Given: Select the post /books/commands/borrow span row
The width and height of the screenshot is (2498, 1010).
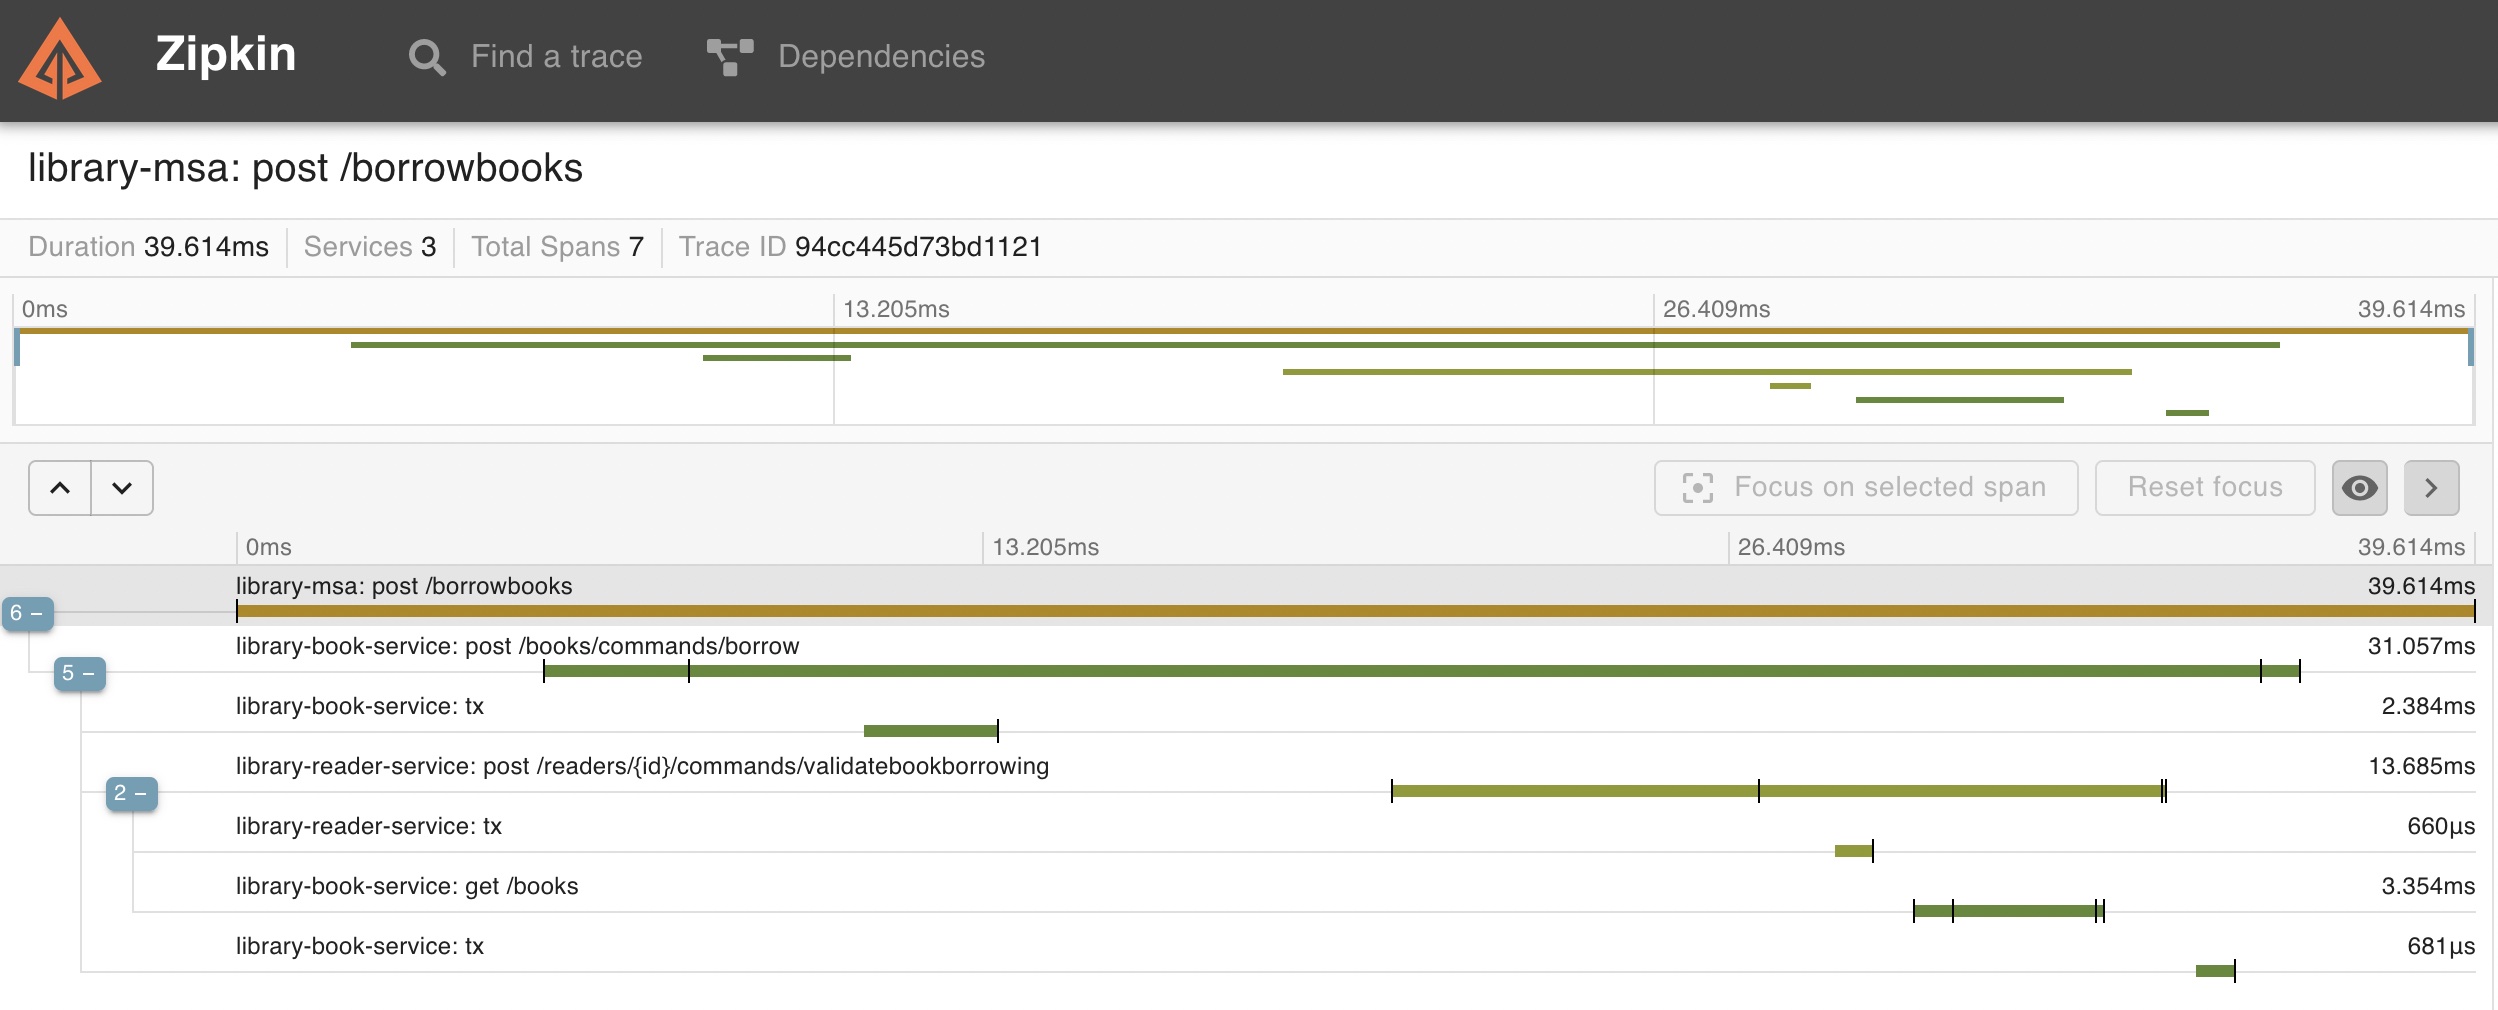Looking at the screenshot, I should (1246, 656).
